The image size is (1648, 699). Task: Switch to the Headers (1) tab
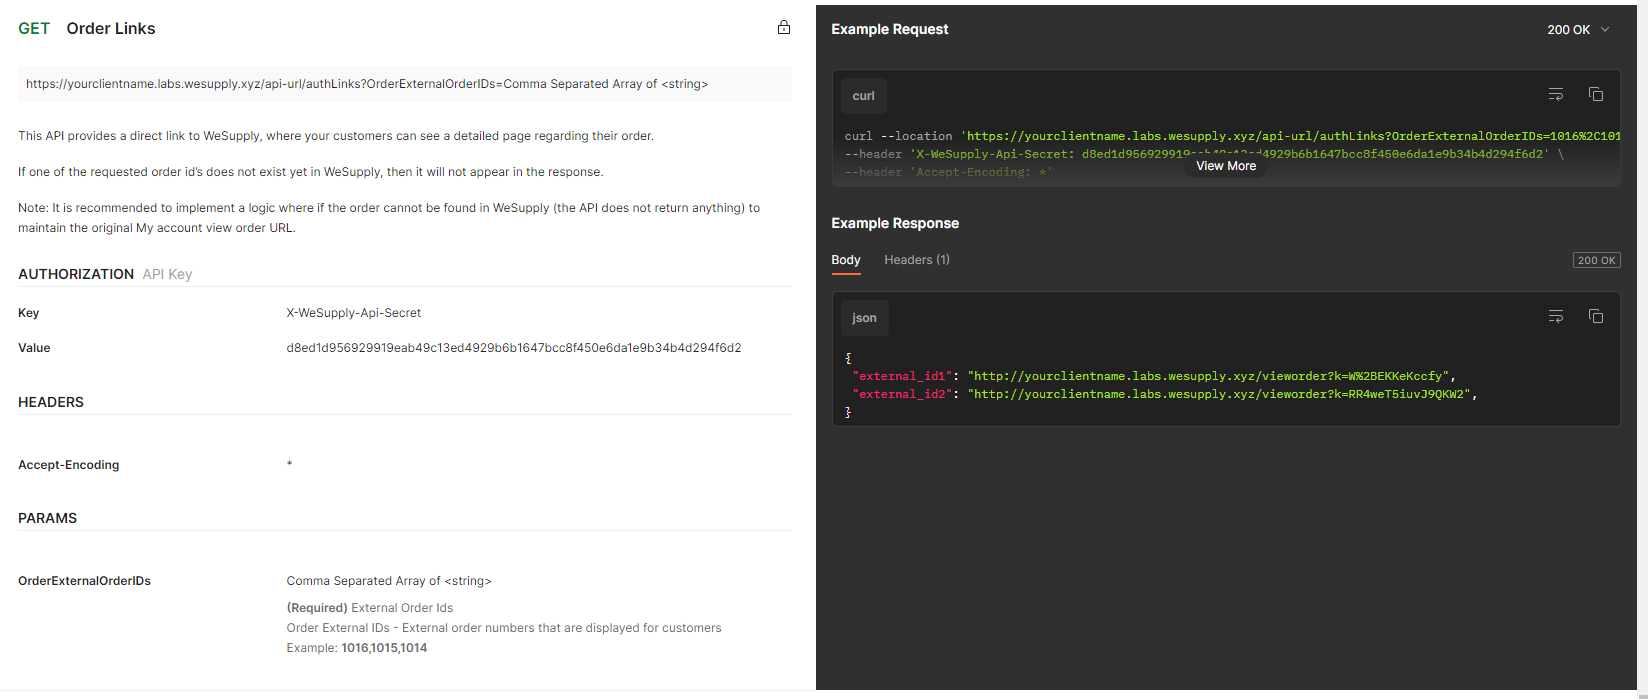pyautogui.click(x=917, y=260)
